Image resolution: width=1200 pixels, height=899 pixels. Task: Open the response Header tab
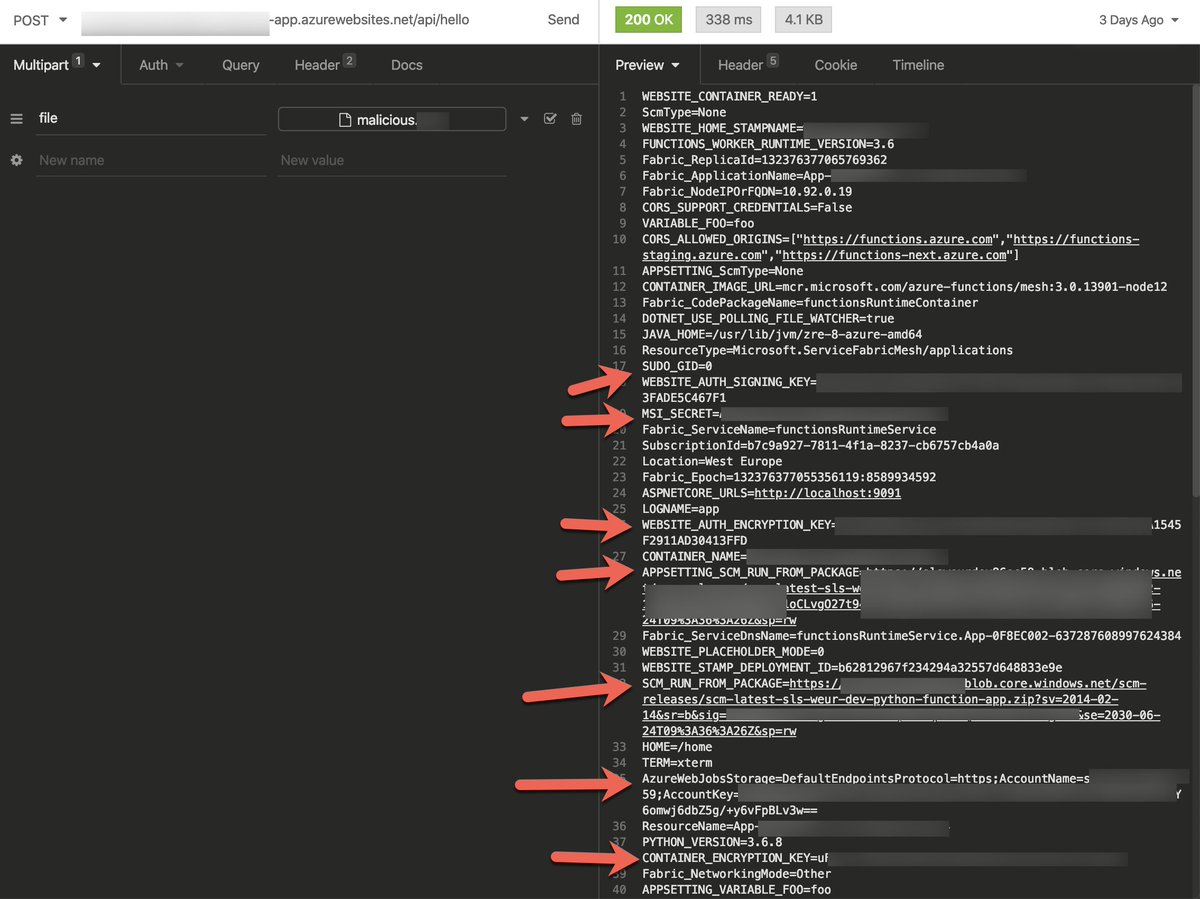(748, 64)
